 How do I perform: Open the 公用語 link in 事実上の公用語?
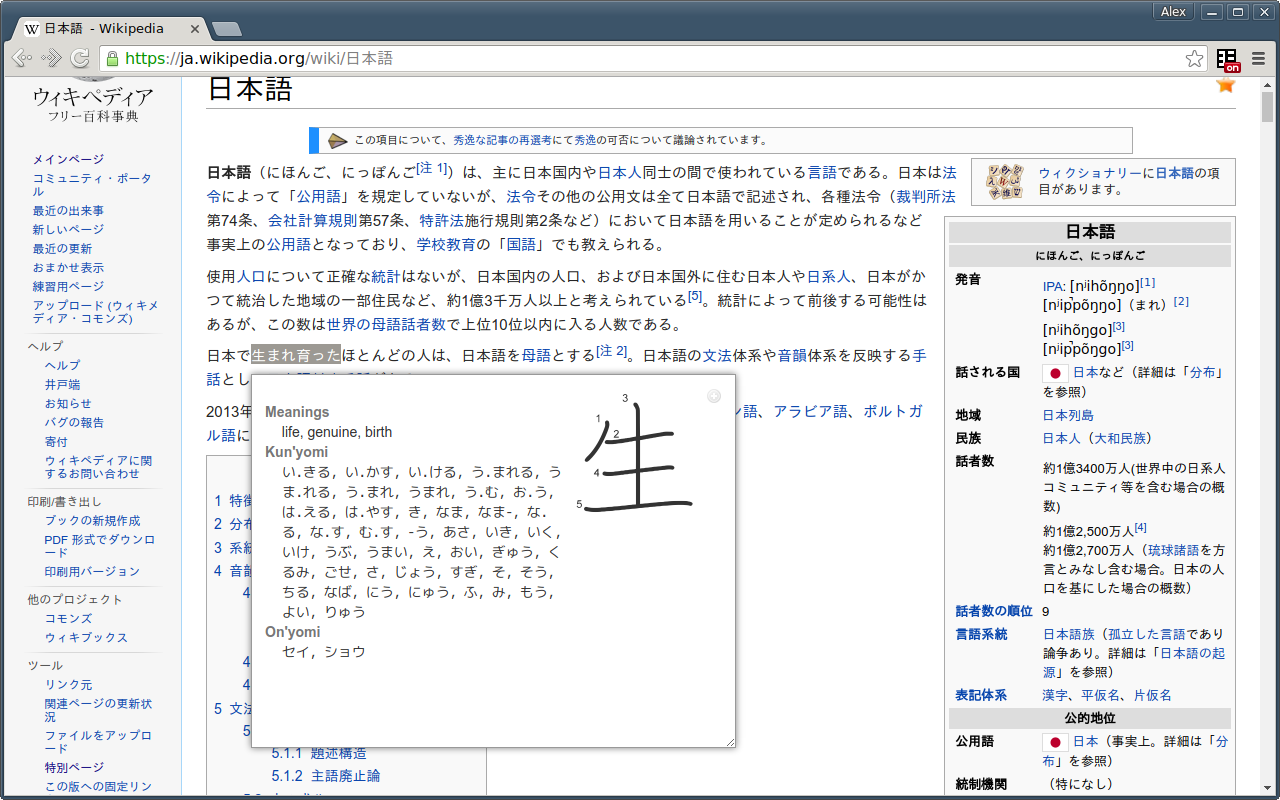[x=288, y=244]
